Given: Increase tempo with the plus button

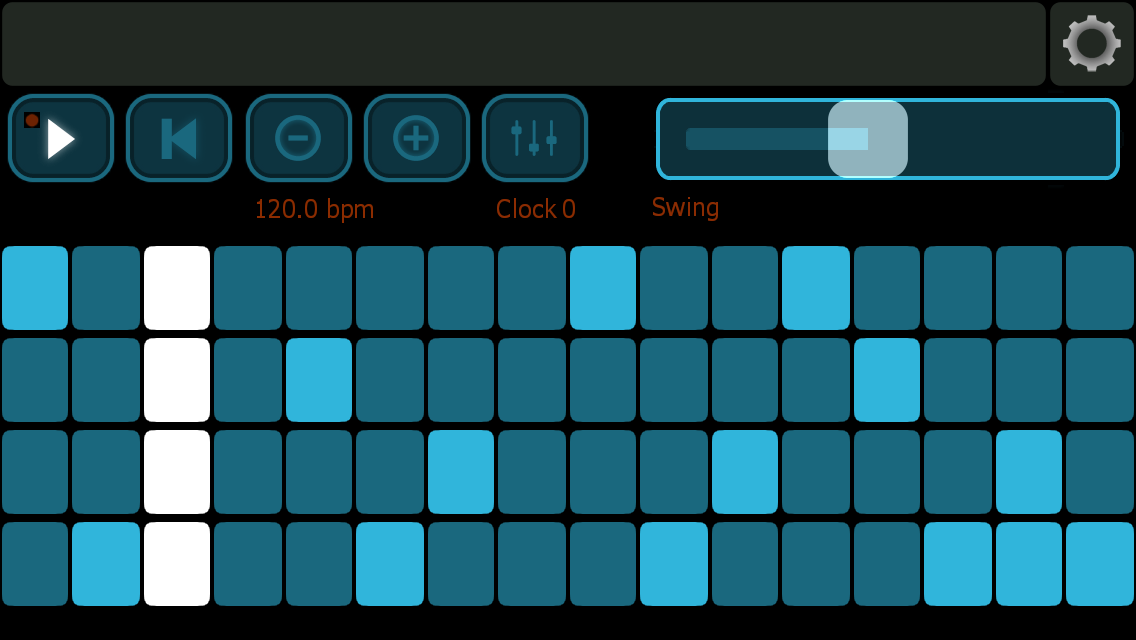Looking at the screenshot, I should 416,138.
